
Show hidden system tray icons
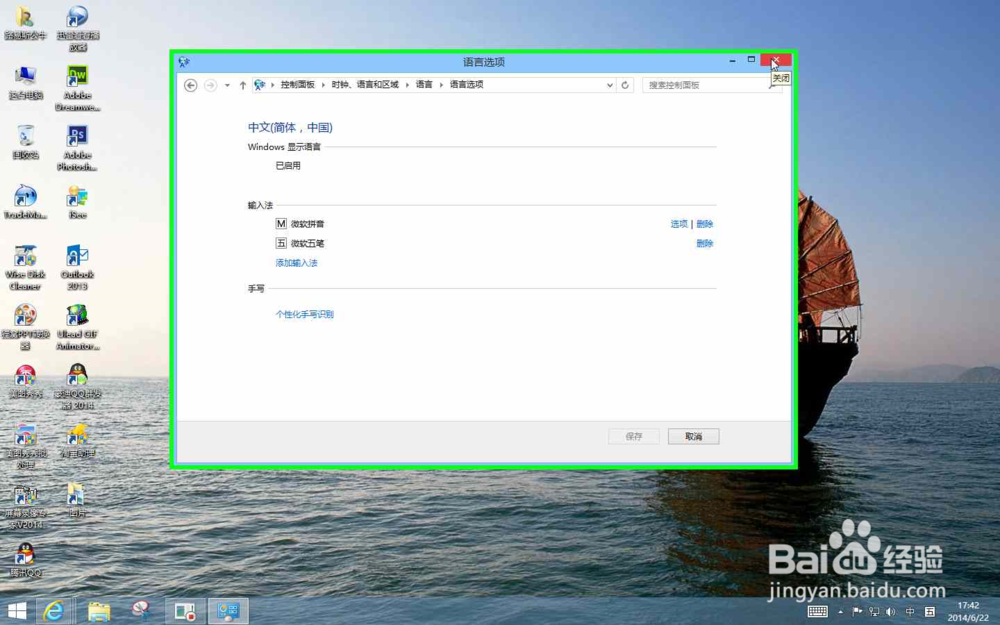coord(840,611)
